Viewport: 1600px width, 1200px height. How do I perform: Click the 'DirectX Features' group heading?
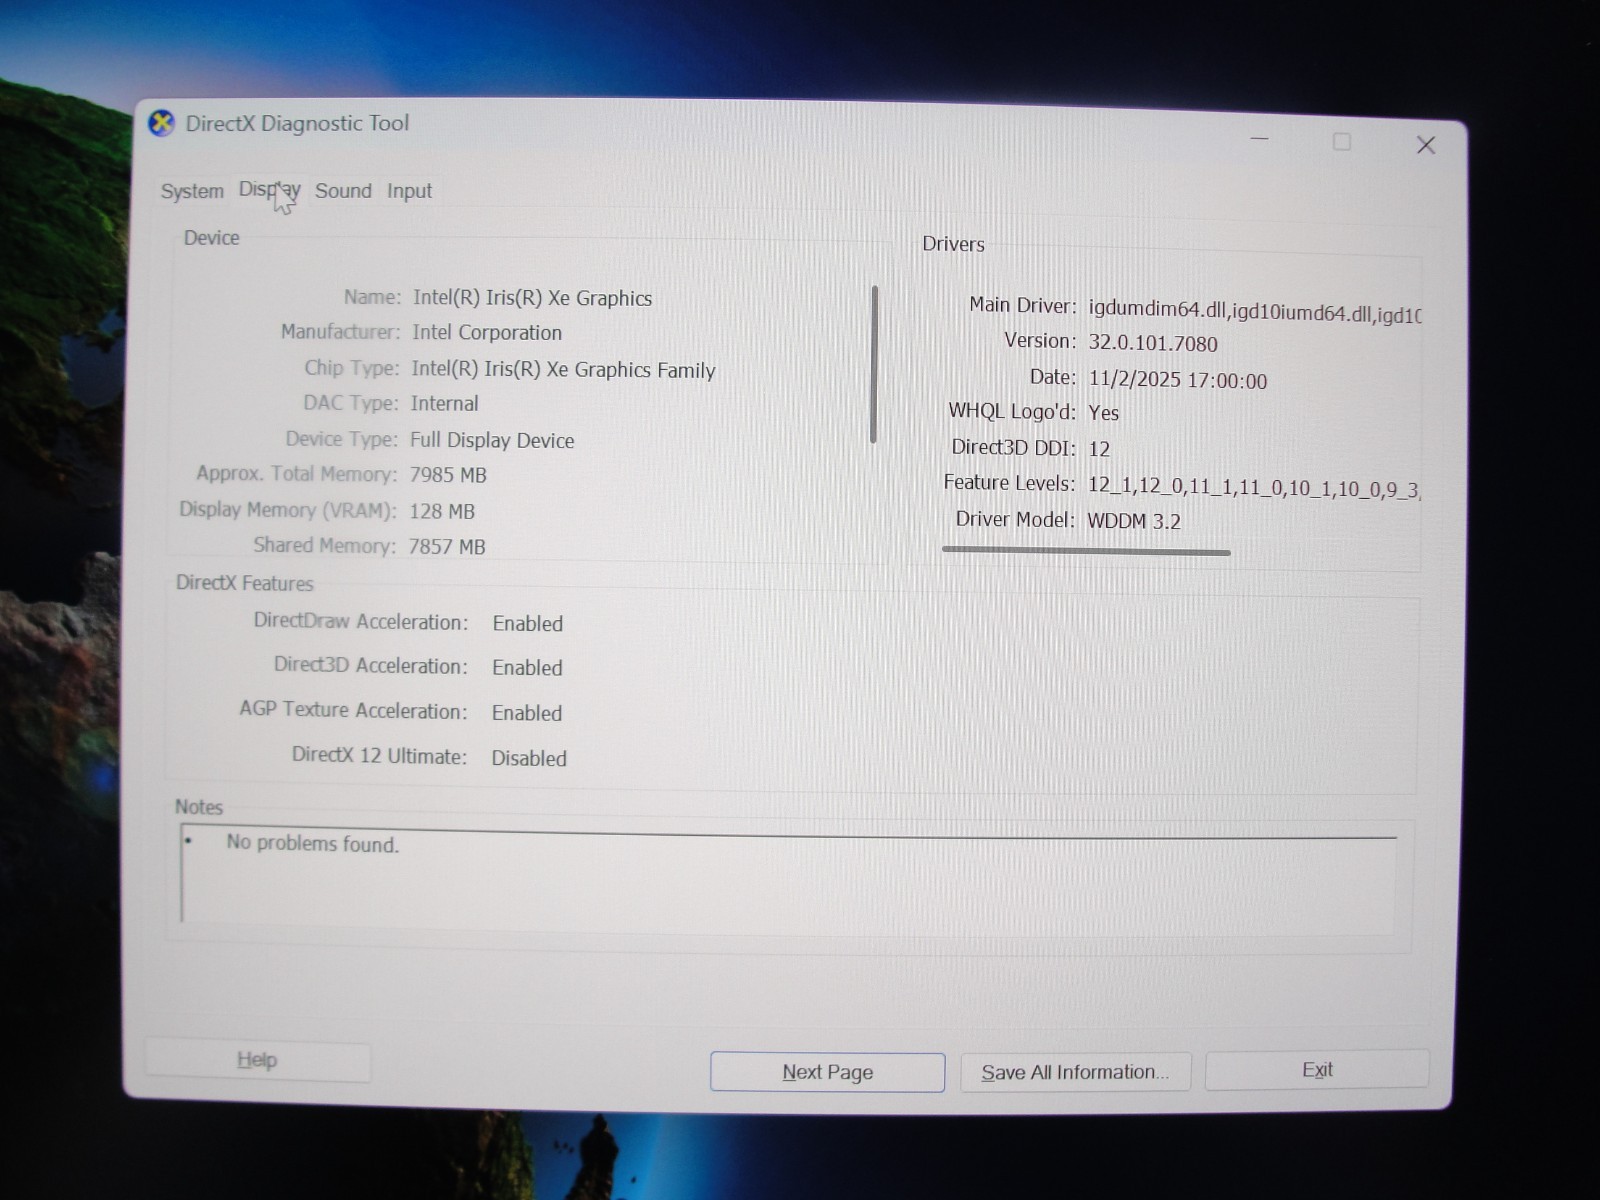click(x=244, y=583)
